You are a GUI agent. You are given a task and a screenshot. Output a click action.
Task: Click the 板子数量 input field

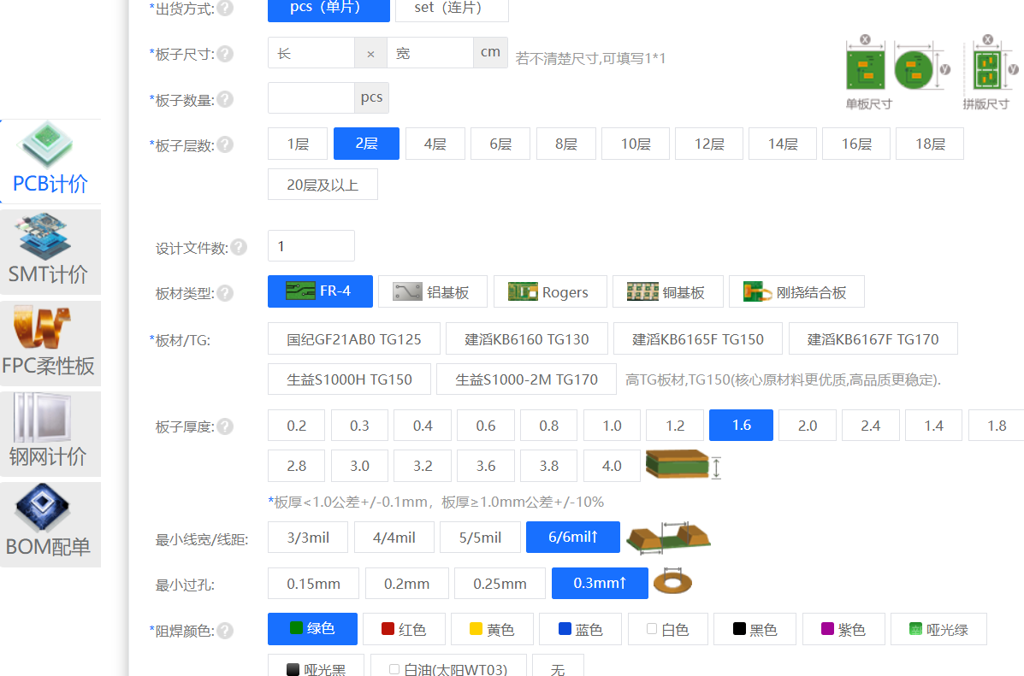(x=310, y=98)
